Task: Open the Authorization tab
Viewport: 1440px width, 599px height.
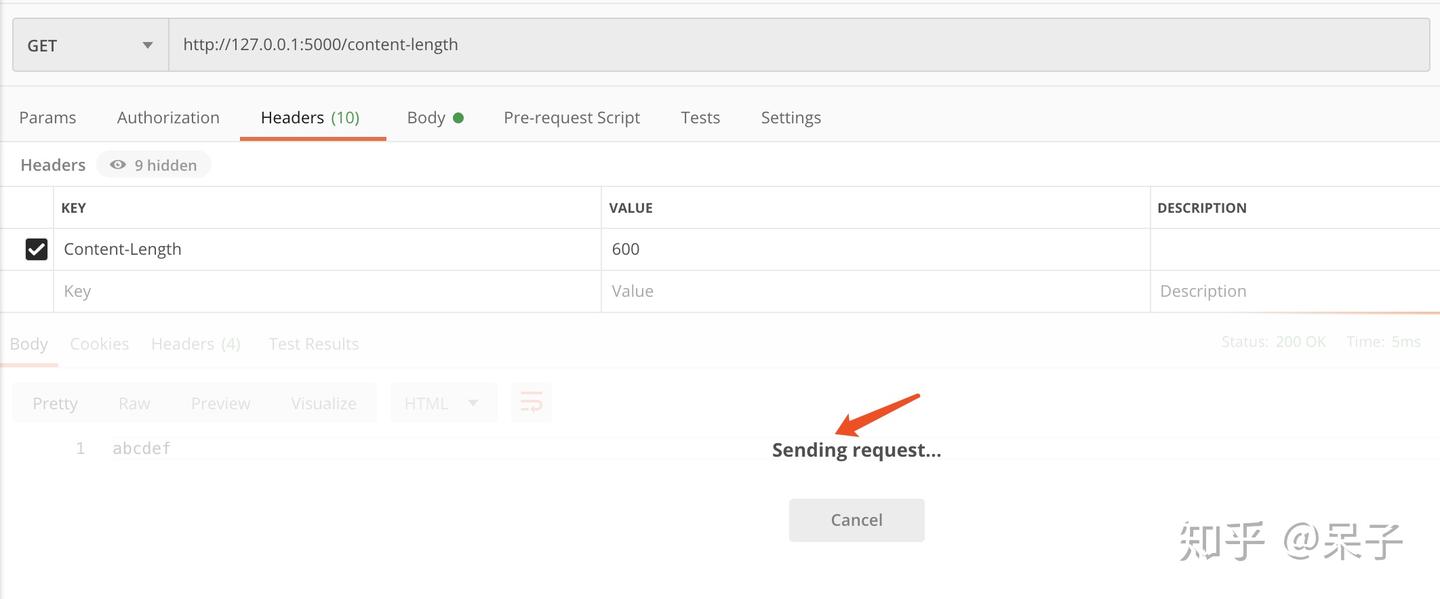Action: 167,117
